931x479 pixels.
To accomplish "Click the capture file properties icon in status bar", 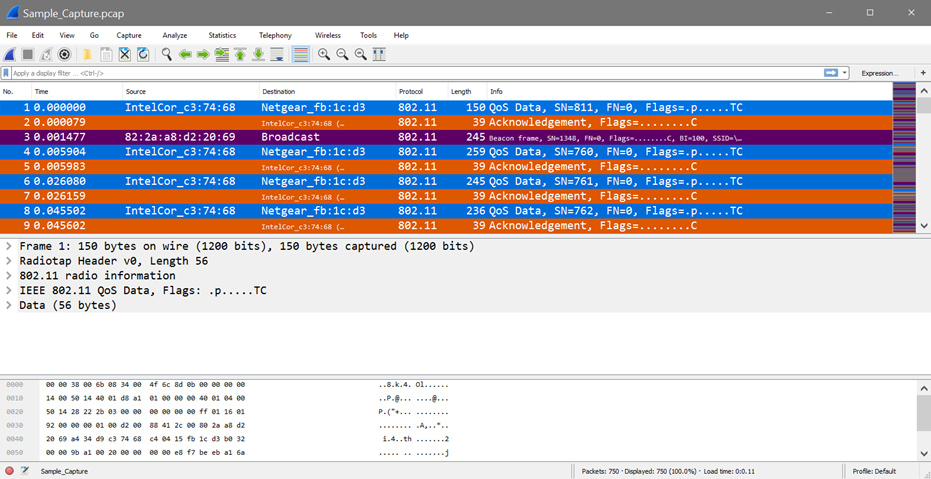I will click(25, 471).
